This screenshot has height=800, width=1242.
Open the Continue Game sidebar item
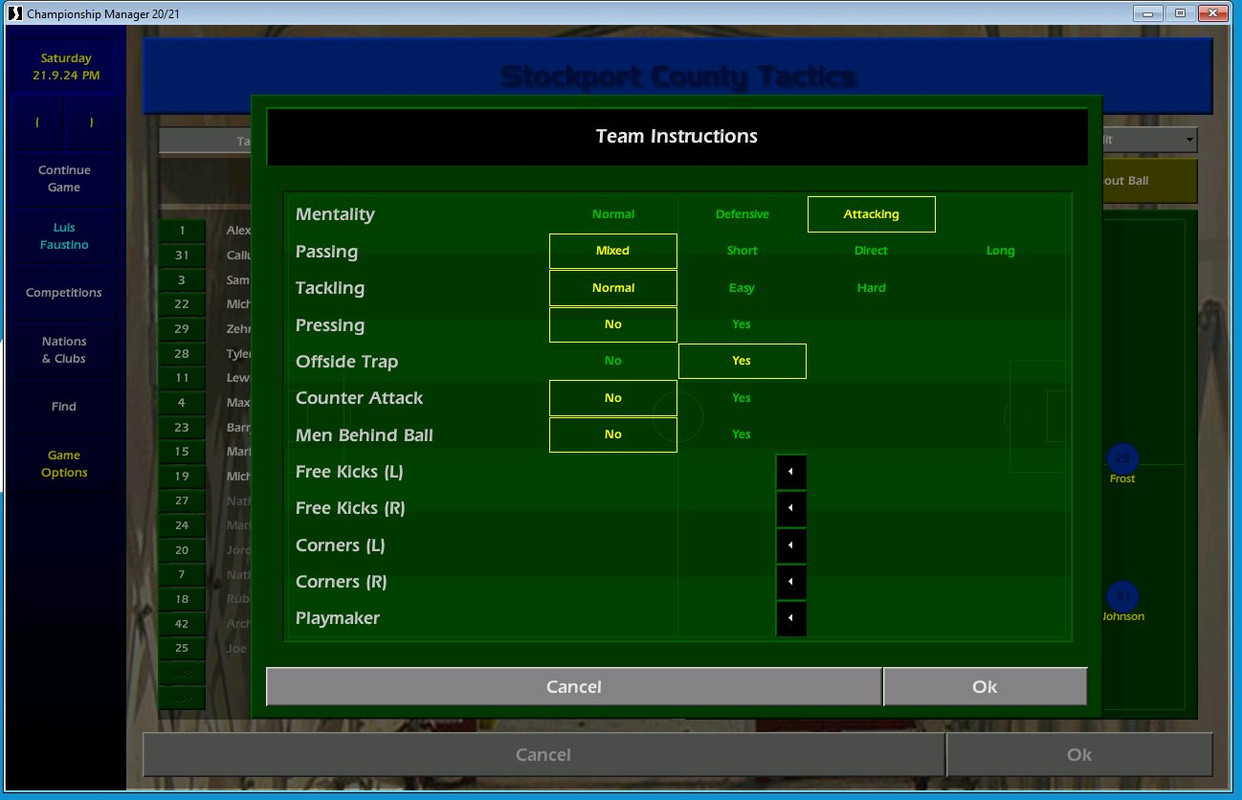tap(64, 179)
